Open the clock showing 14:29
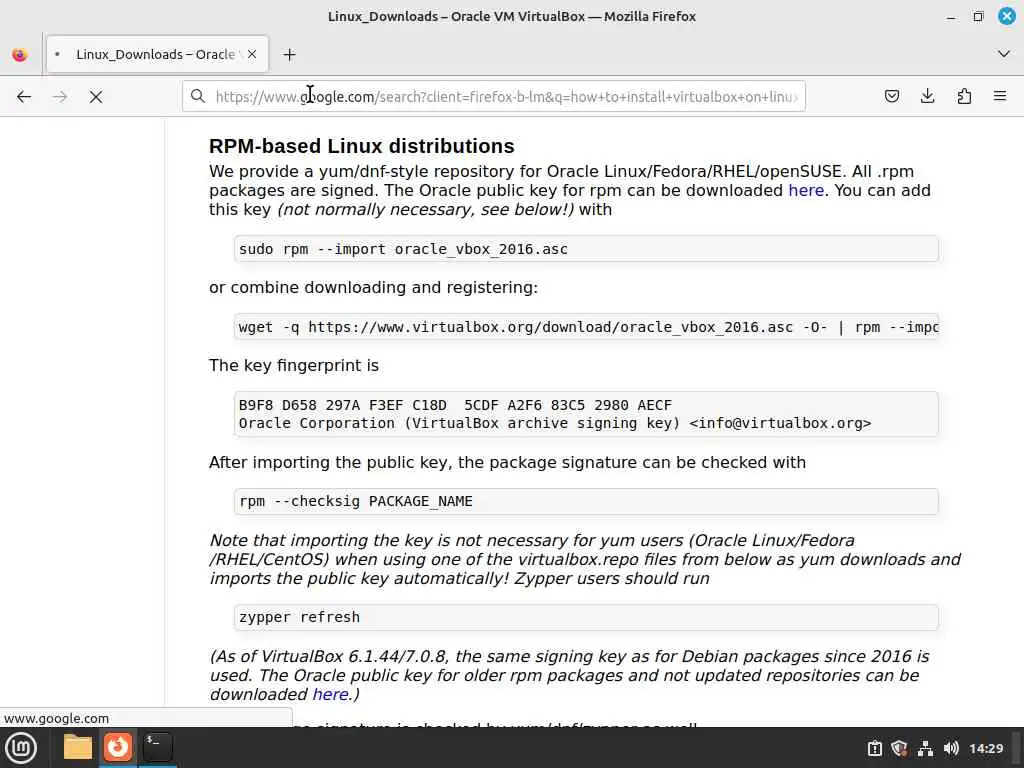Image resolution: width=1024 pixels, height=768 pixels. pos(986,748)
